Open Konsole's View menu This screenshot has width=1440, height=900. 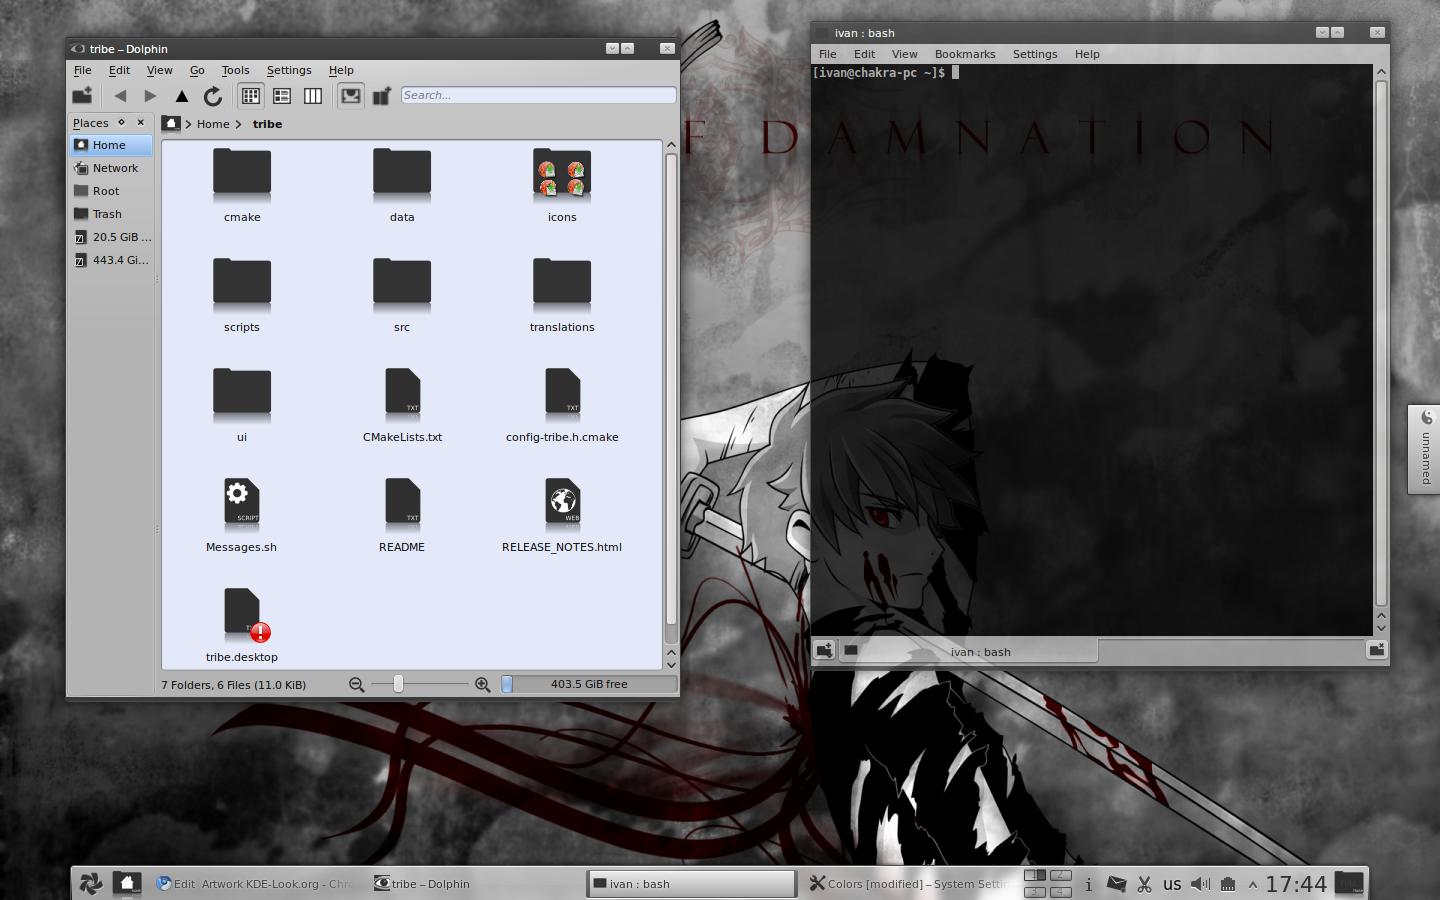(x=905, y=54)
